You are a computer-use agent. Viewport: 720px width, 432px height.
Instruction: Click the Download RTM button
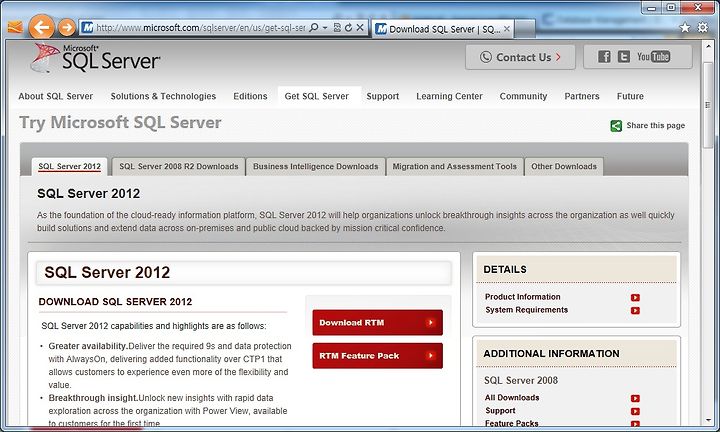(x=377, y=323)
